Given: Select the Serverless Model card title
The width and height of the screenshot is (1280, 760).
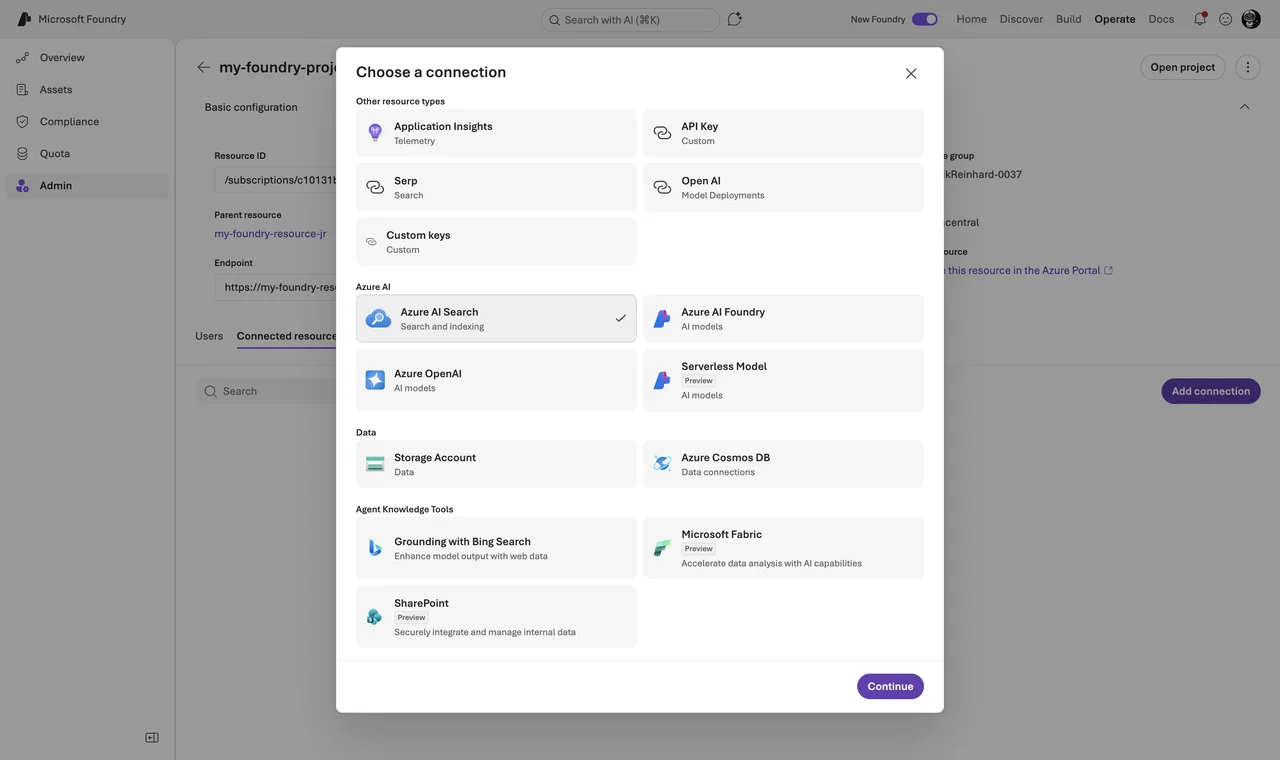Looking at the screenshot, I should [x=724, y=366].
